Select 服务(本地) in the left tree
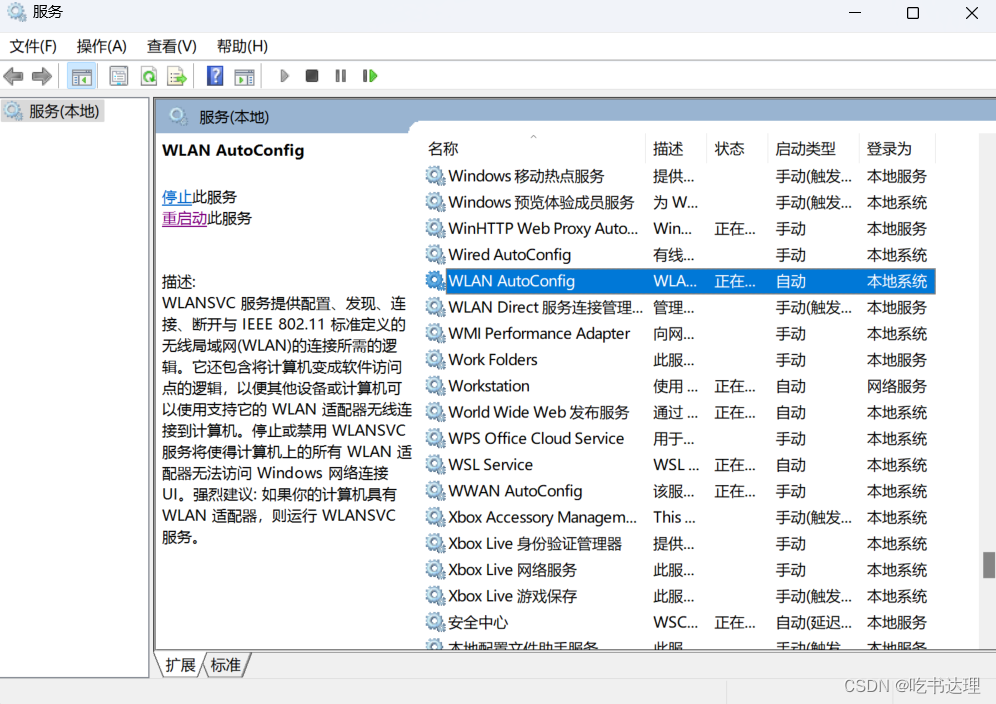 pyautogui.click(x=64, y=112)
